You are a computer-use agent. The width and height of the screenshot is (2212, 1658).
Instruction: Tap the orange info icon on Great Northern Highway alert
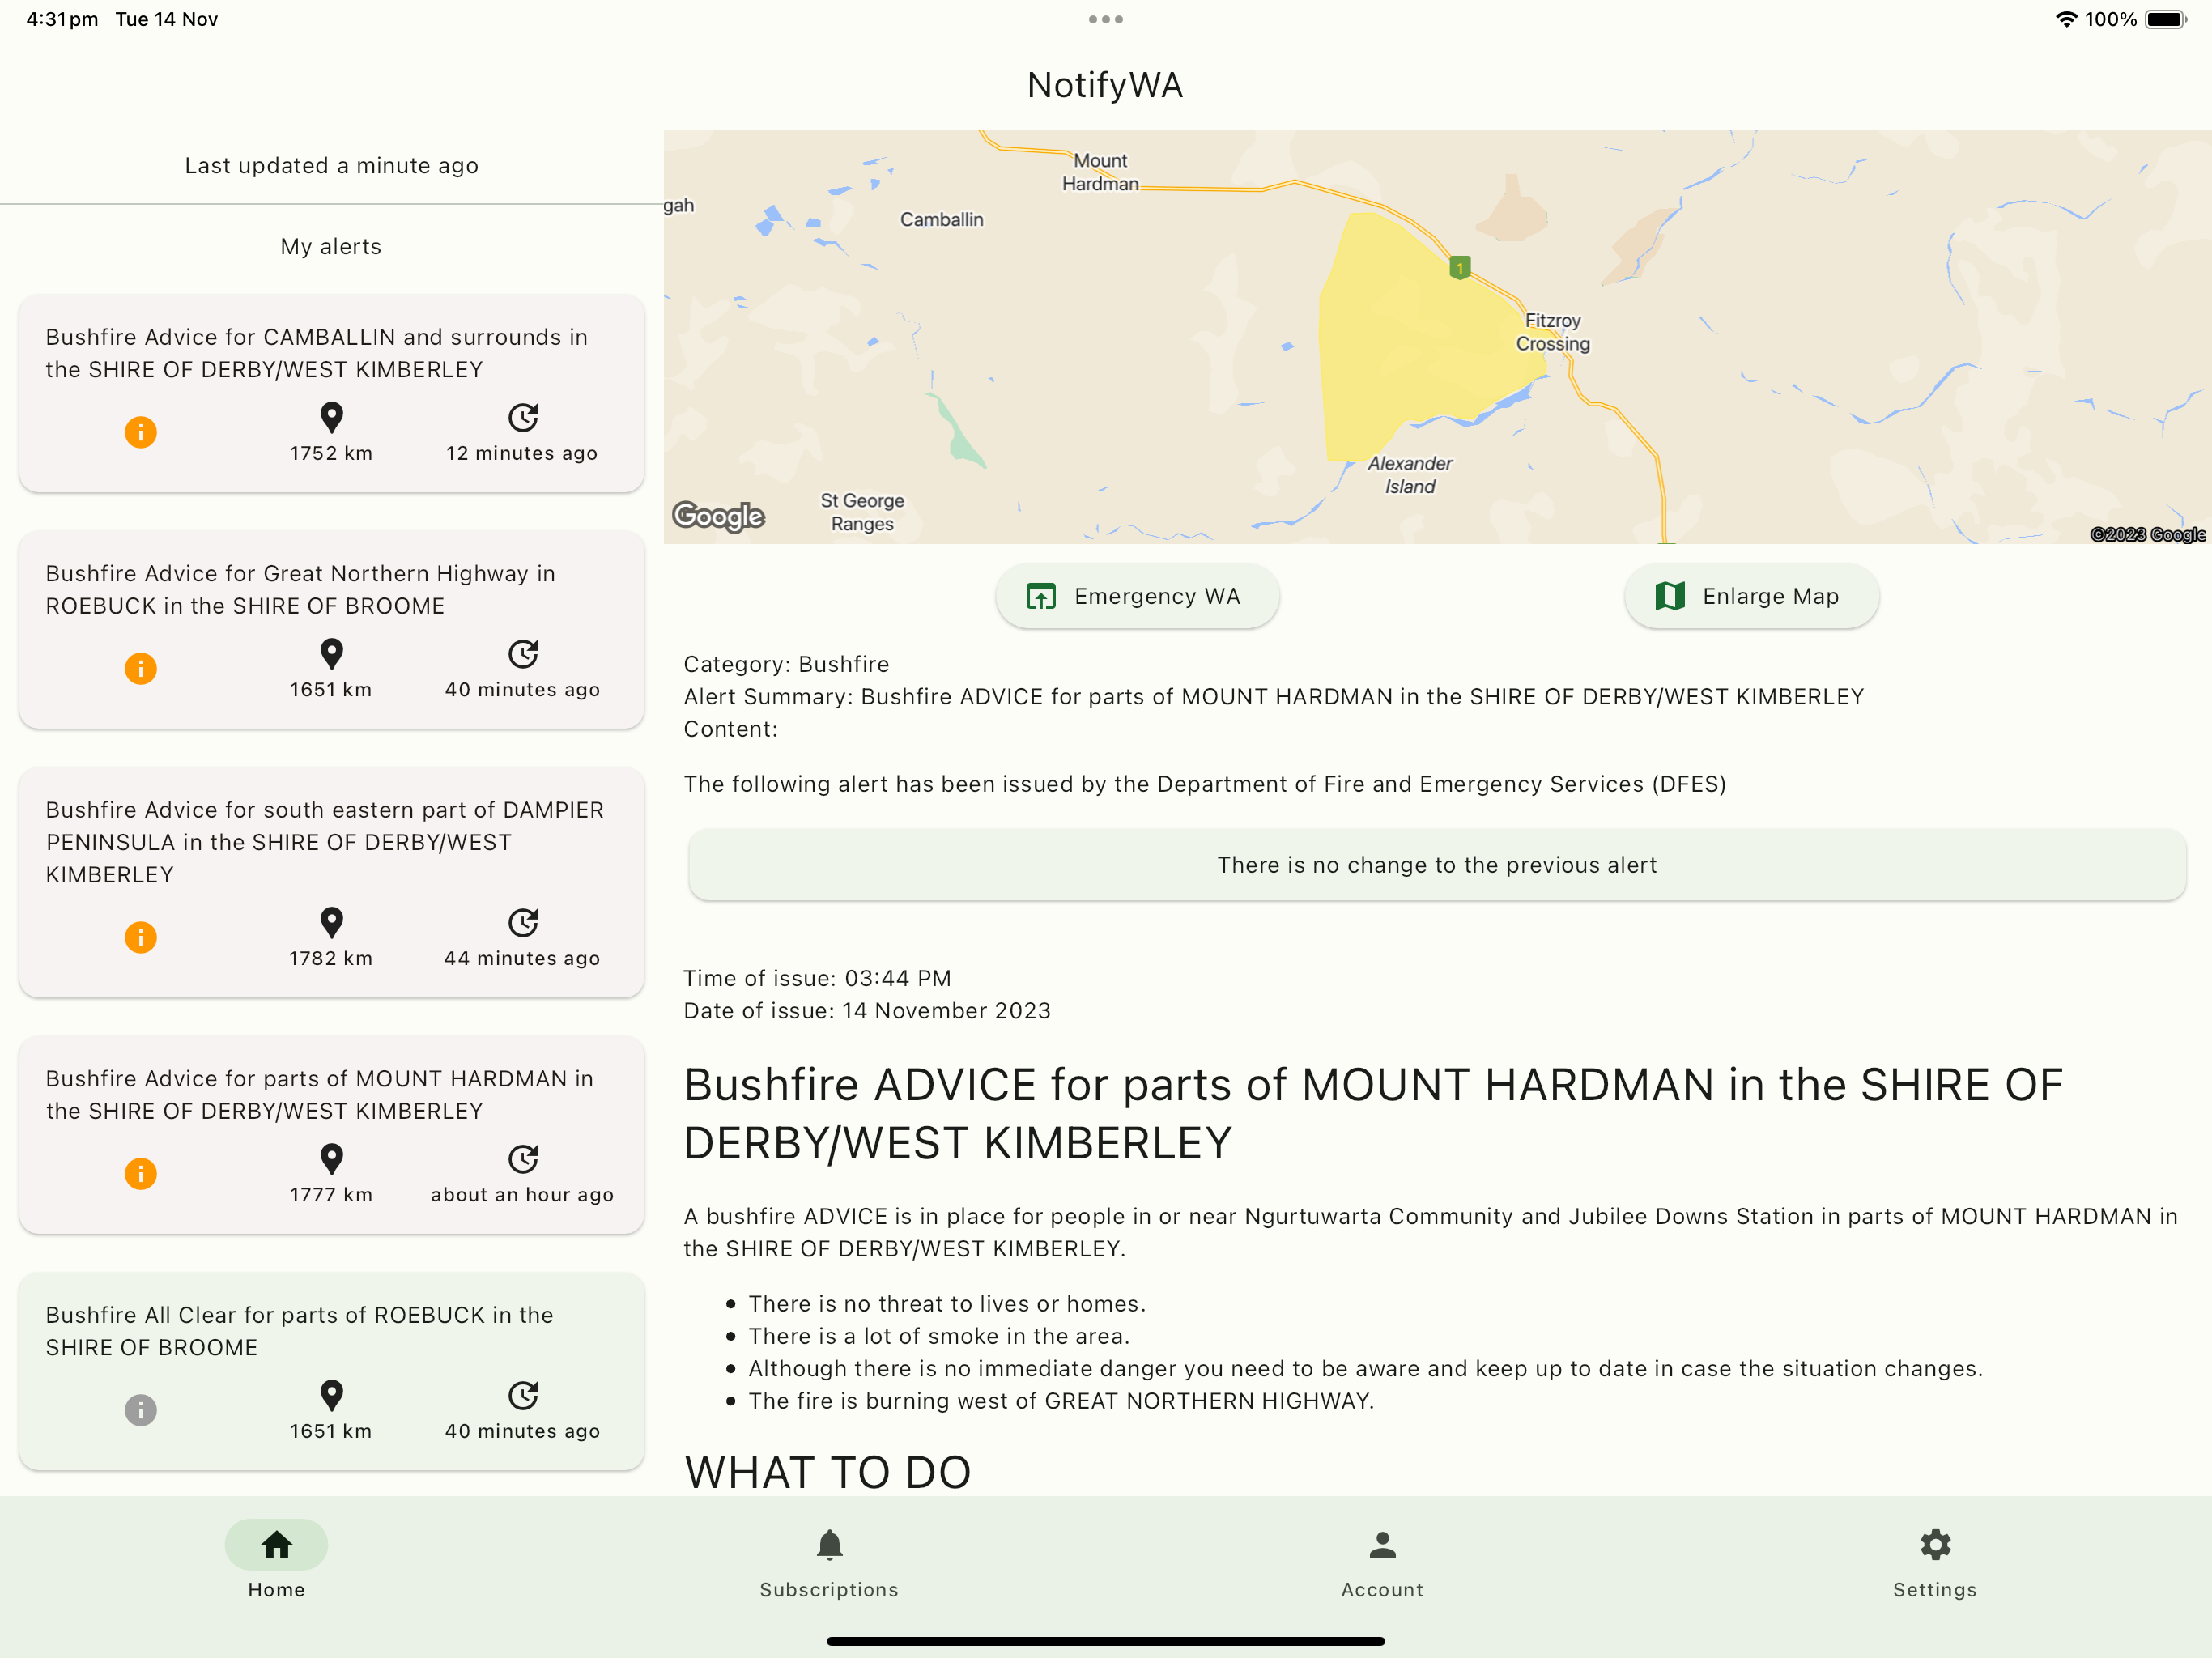[140, 668]
